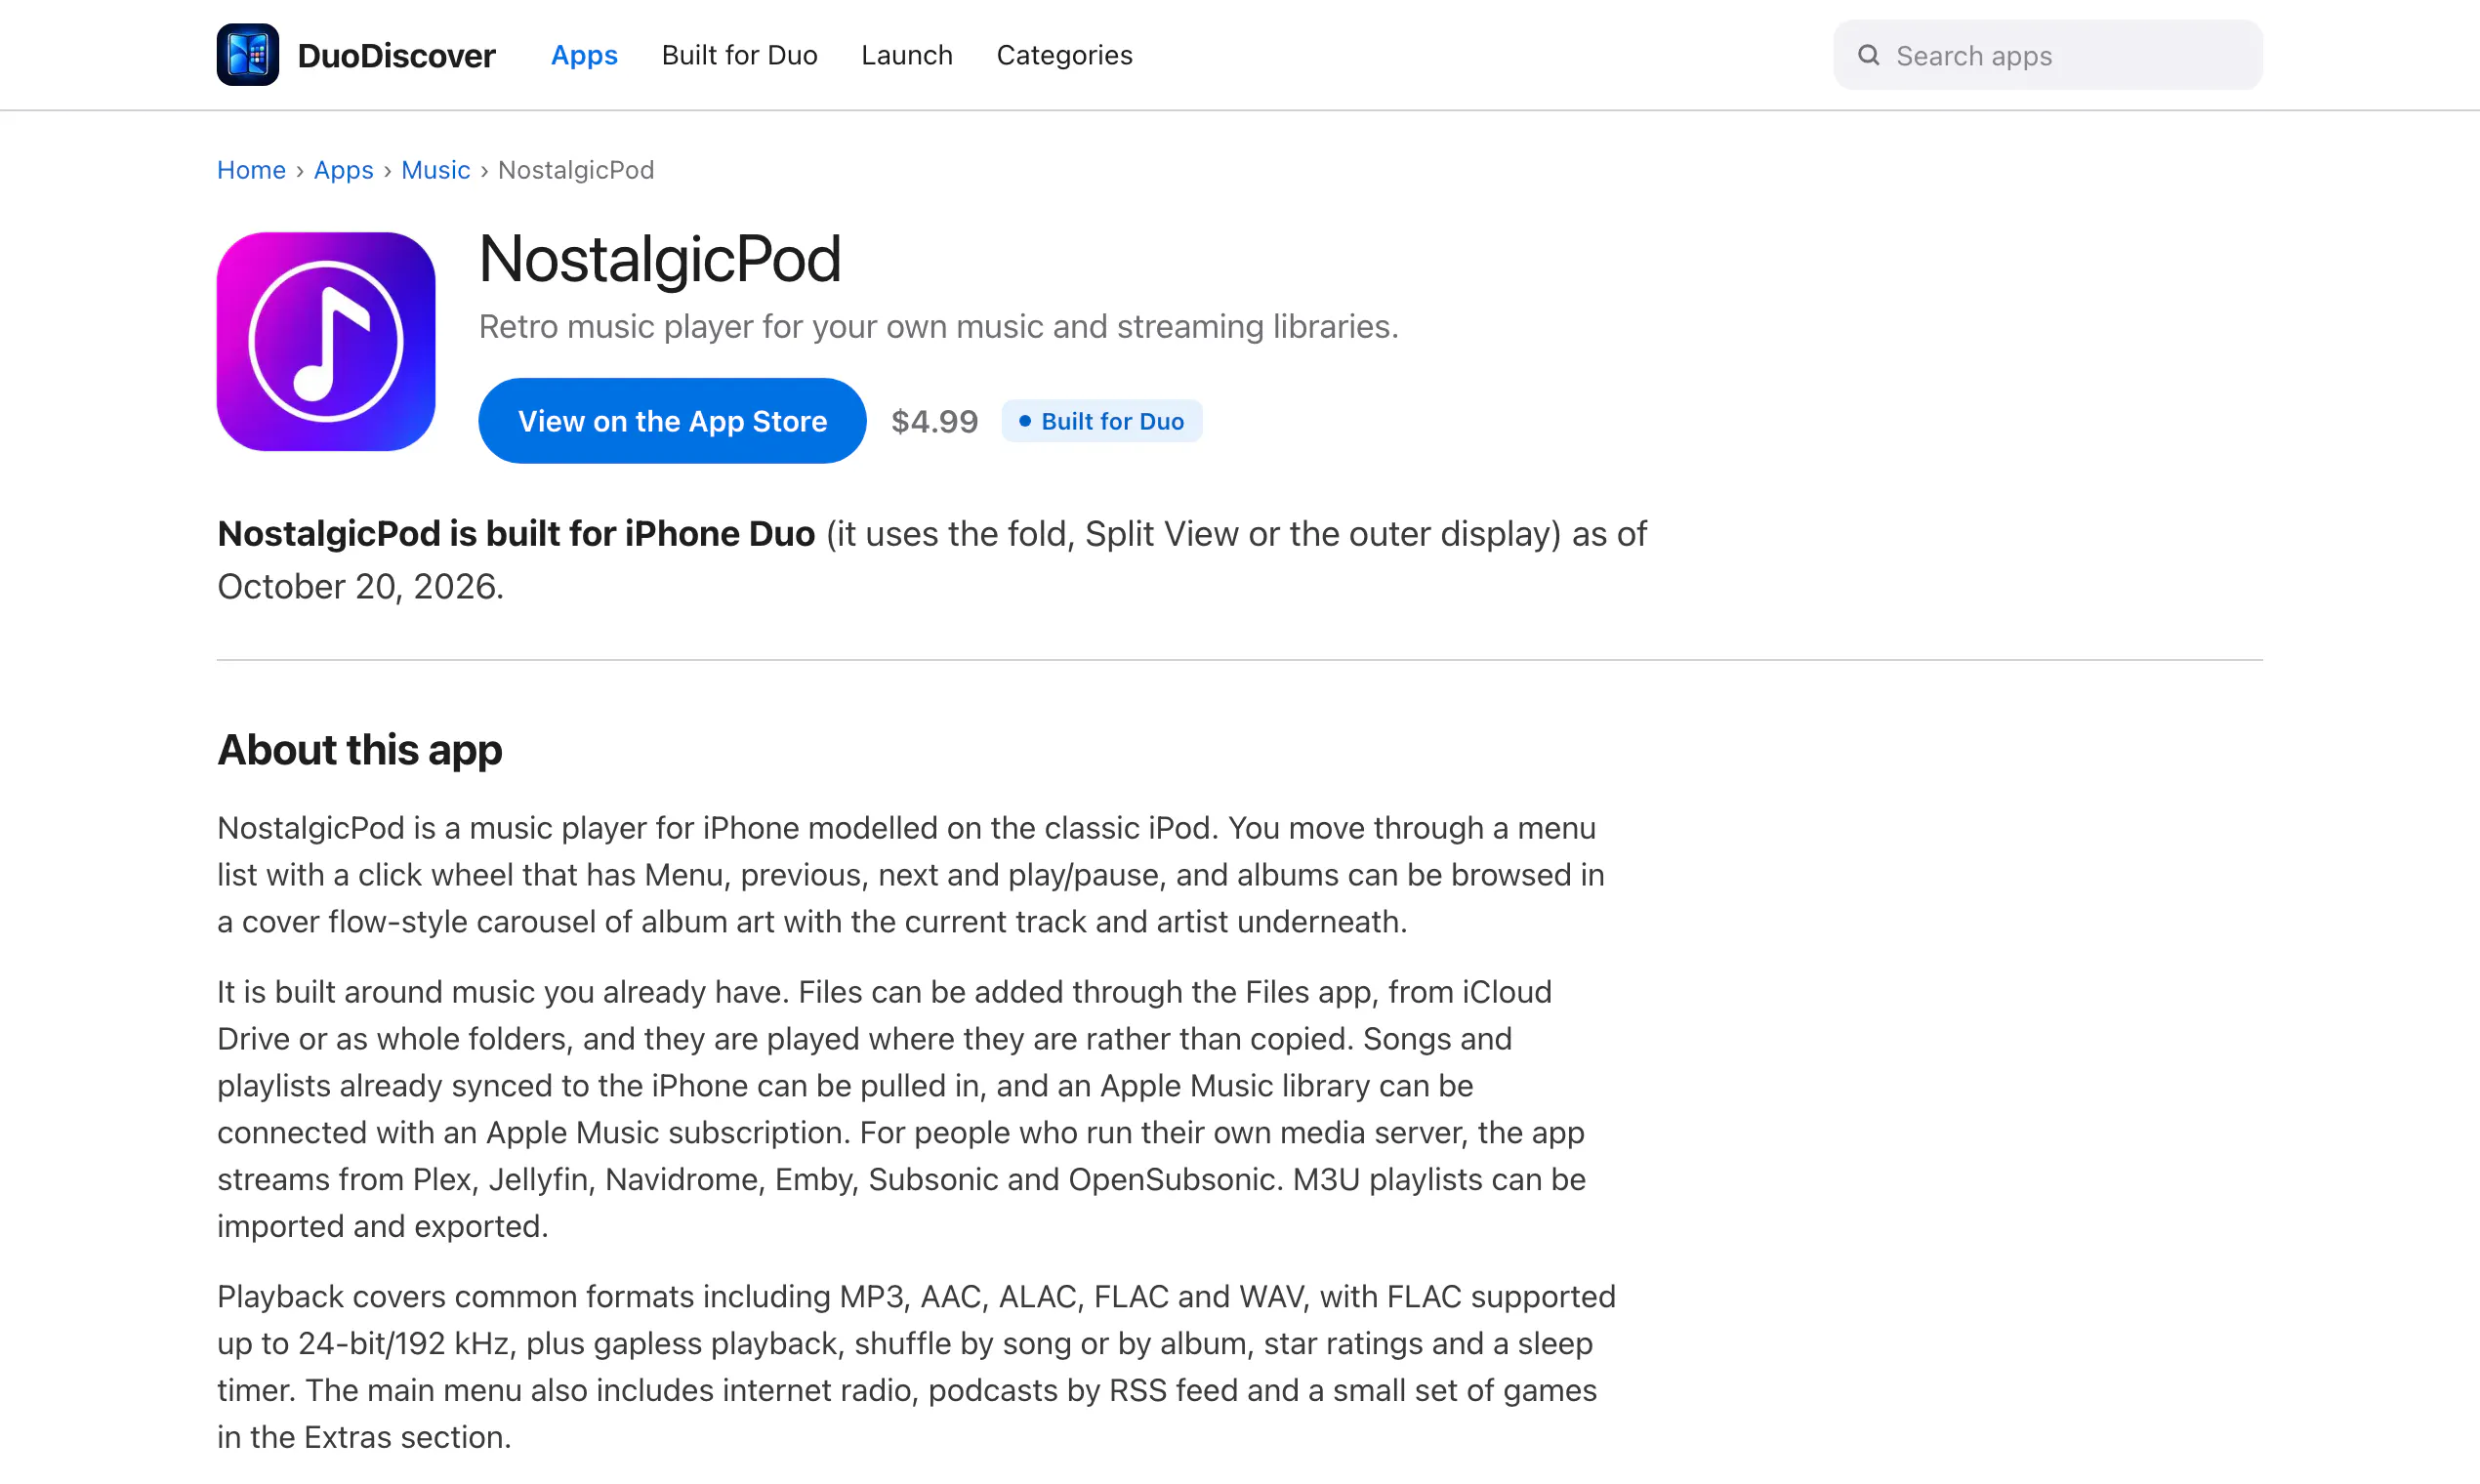Click the Retro music player subtitle

(x=938, y=326)
